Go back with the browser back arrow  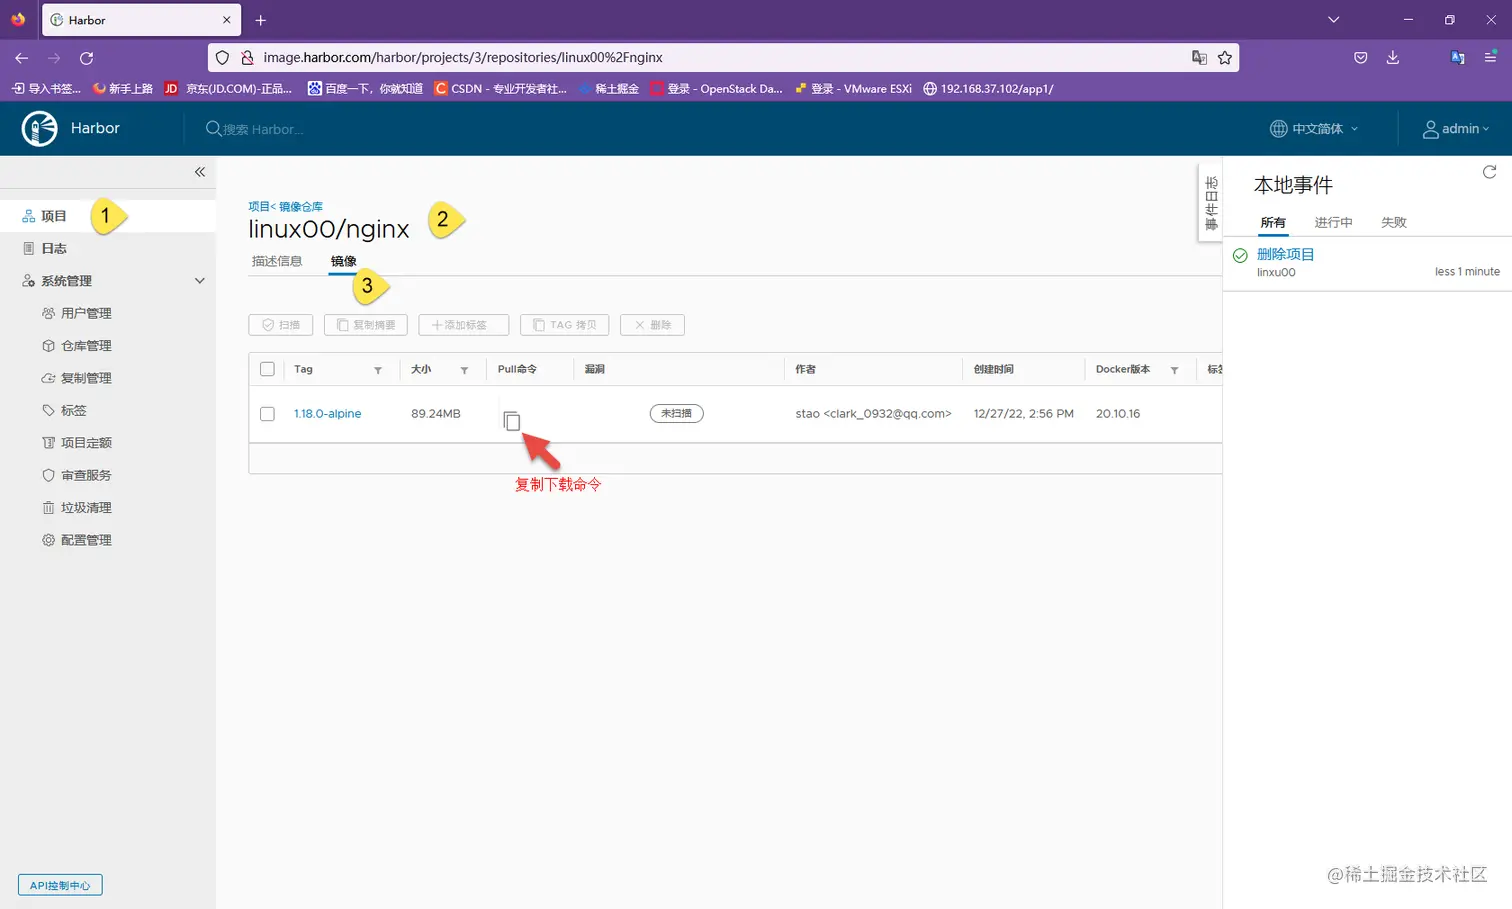22,58
